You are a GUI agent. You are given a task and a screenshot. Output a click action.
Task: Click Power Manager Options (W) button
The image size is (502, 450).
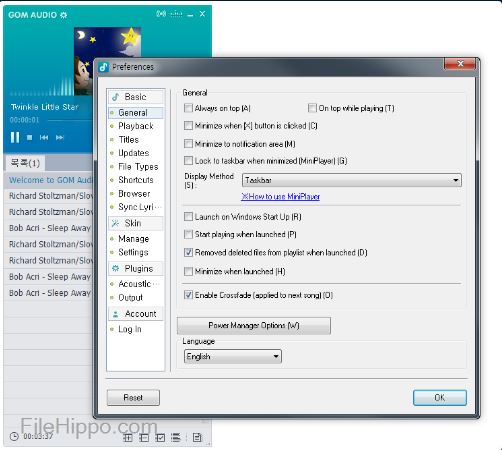click(254, 325)
